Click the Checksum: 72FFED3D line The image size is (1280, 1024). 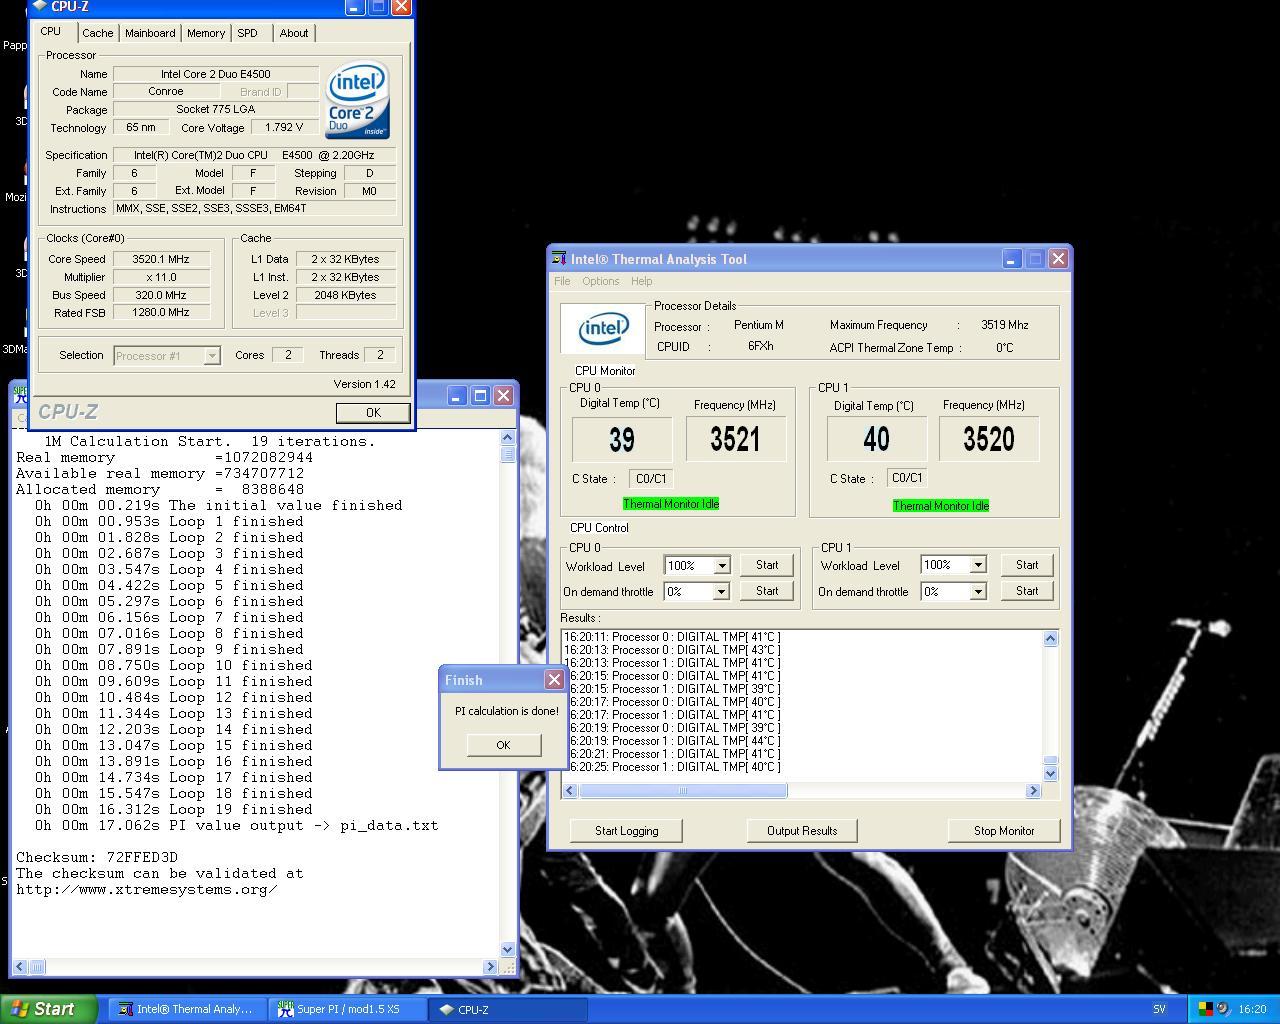click(97, 857)
